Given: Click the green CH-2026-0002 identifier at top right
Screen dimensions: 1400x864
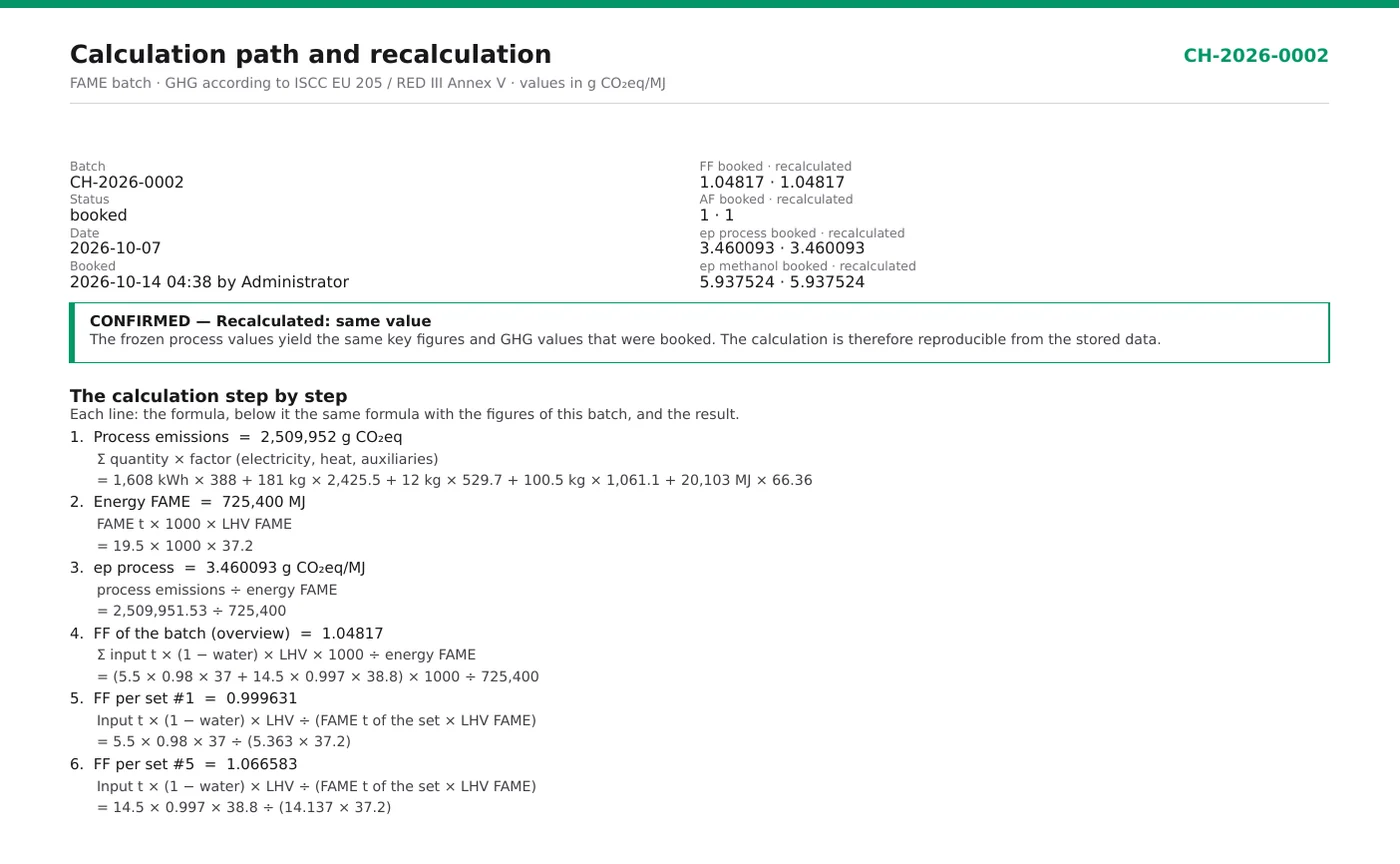Looking at the screenshot, I should [x=1256, y=56].
